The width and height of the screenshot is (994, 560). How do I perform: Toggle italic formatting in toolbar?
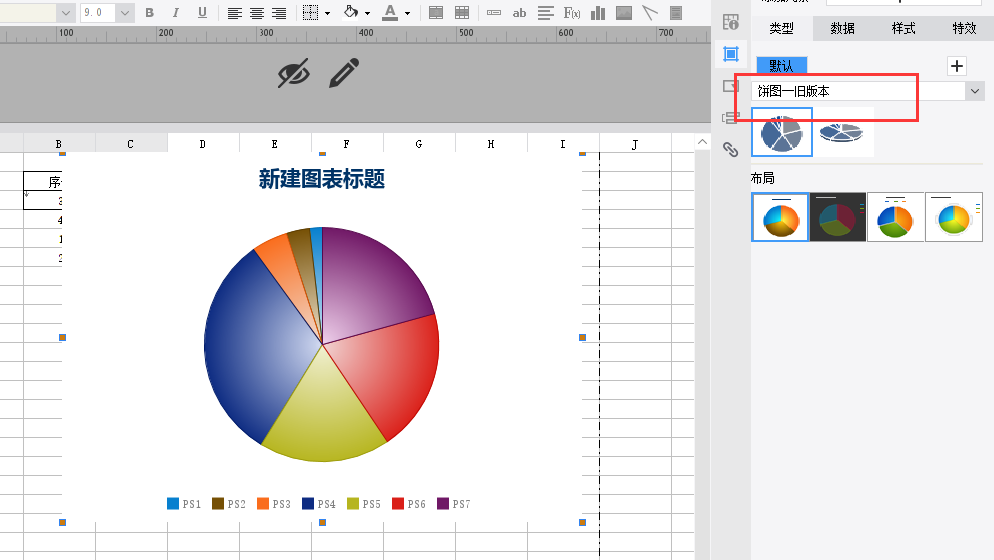coord(176,13)
